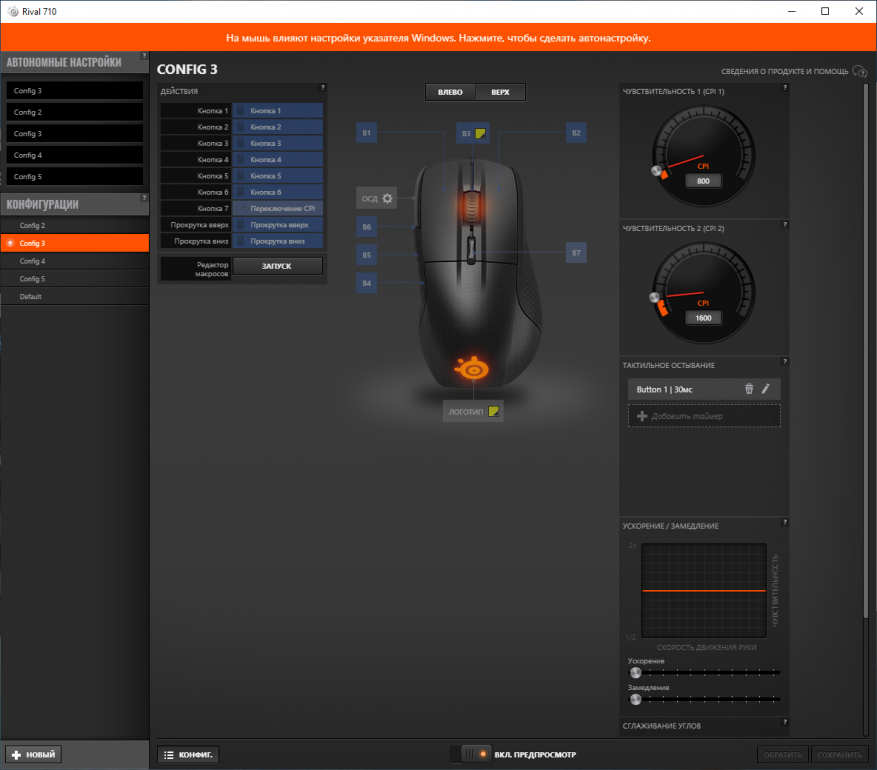Choose Config 5 in configurations list

click(75, 278)
